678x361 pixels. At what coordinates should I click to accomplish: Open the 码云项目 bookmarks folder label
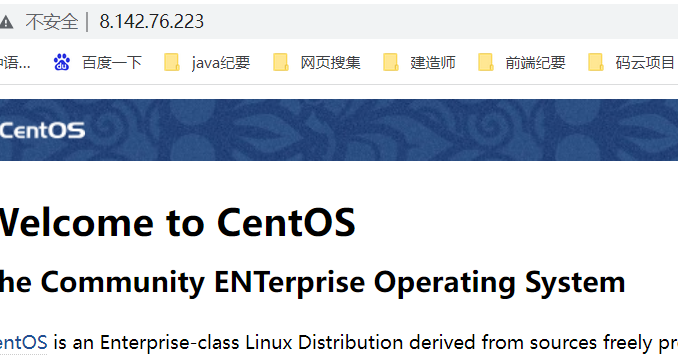point(645,63)
